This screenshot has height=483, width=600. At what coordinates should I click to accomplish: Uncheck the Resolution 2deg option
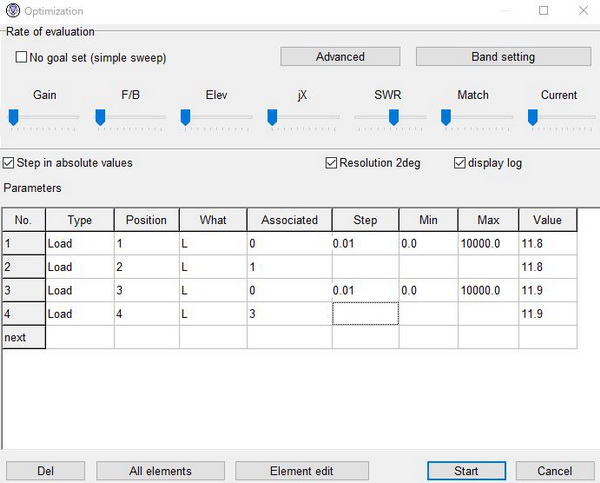(331, 163)
